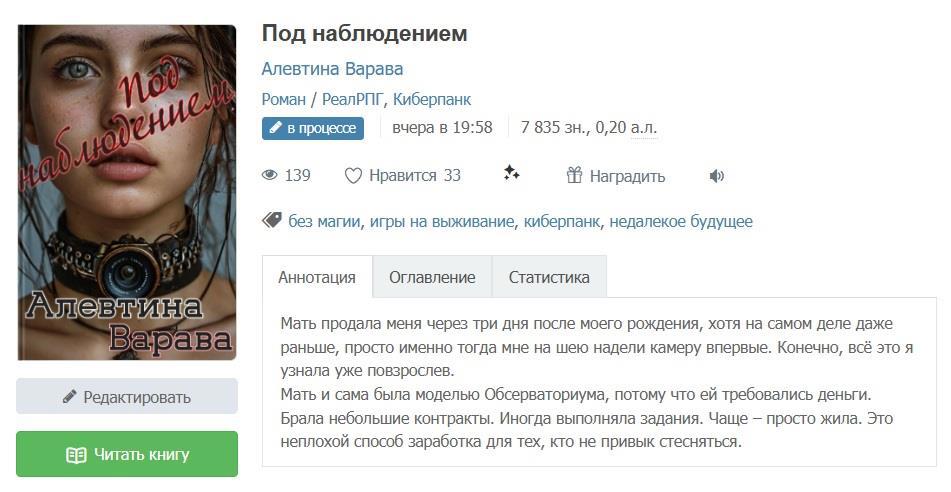Open the Оглавление tab
The image size is (951, 492).
coord(432,277)
